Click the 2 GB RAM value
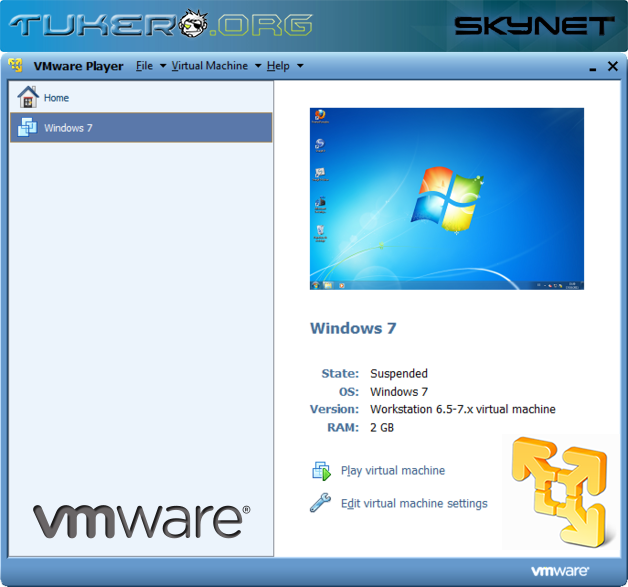 click(382, 428)
